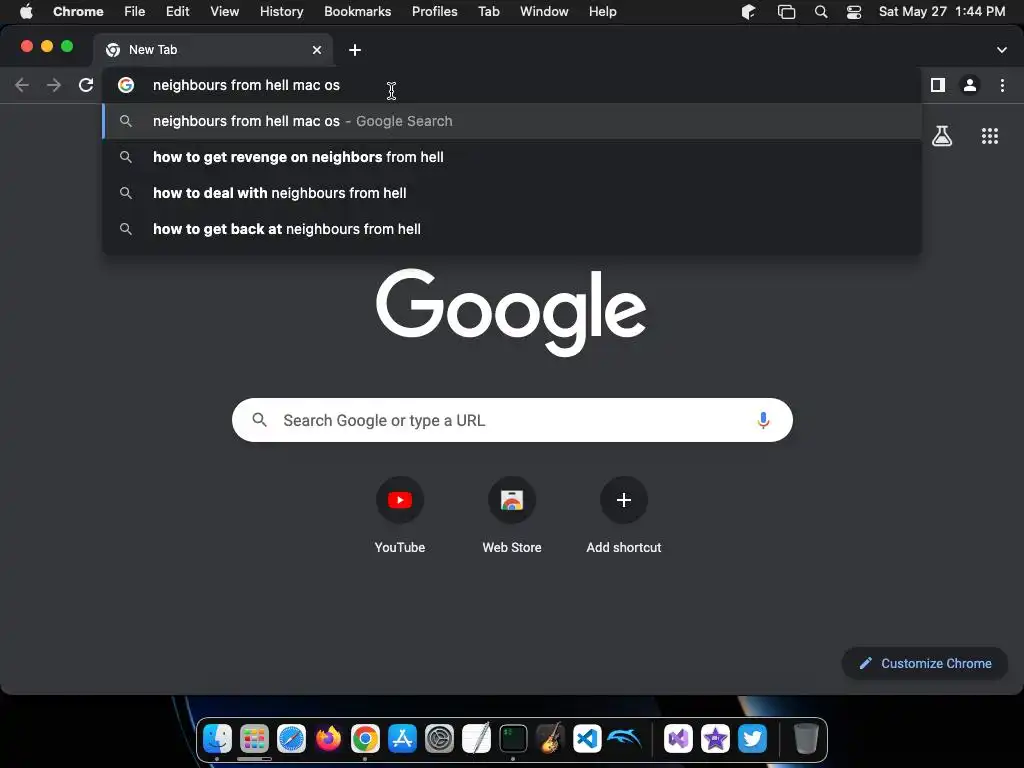
Task: Close the New Tab tab
Action: (317, 50)
